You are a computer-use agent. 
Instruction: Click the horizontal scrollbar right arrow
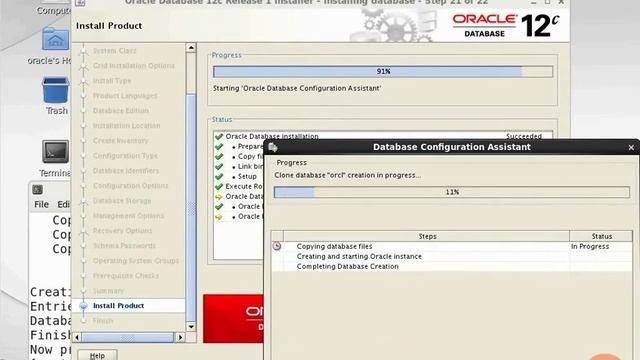point(180,337)
